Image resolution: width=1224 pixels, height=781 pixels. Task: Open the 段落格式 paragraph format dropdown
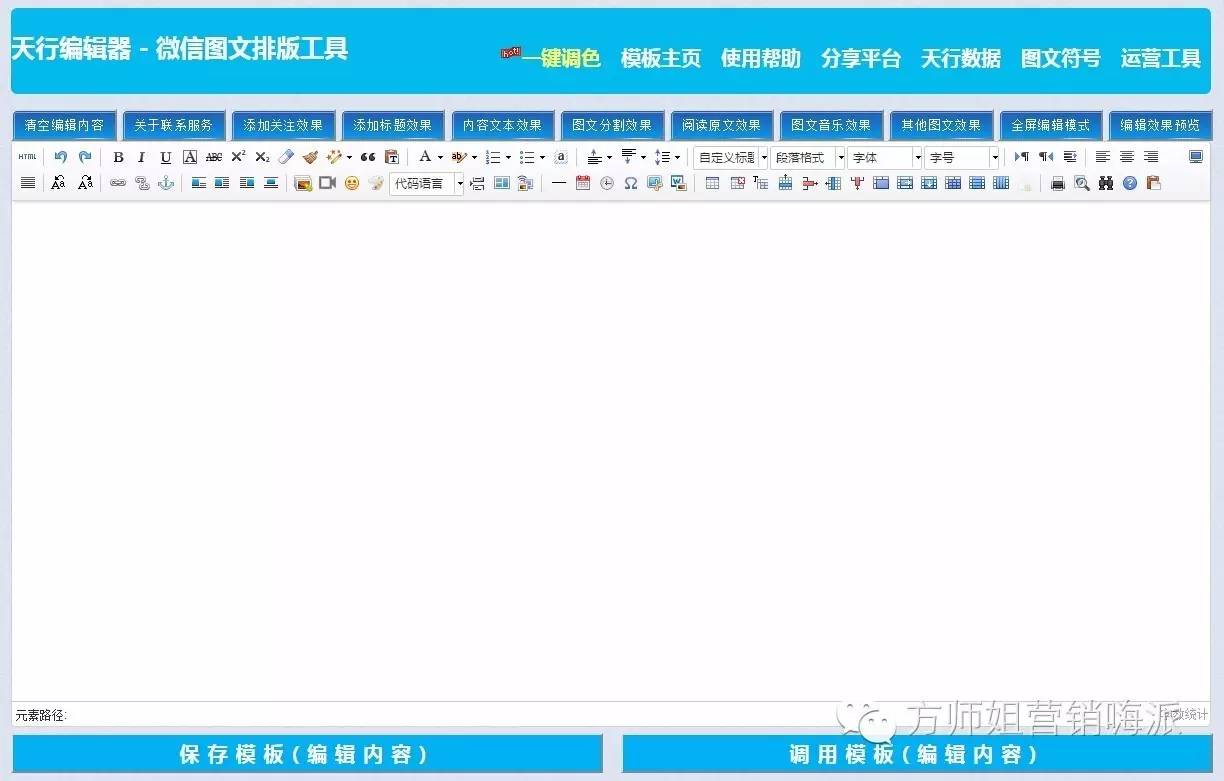(x=808, y=157)
